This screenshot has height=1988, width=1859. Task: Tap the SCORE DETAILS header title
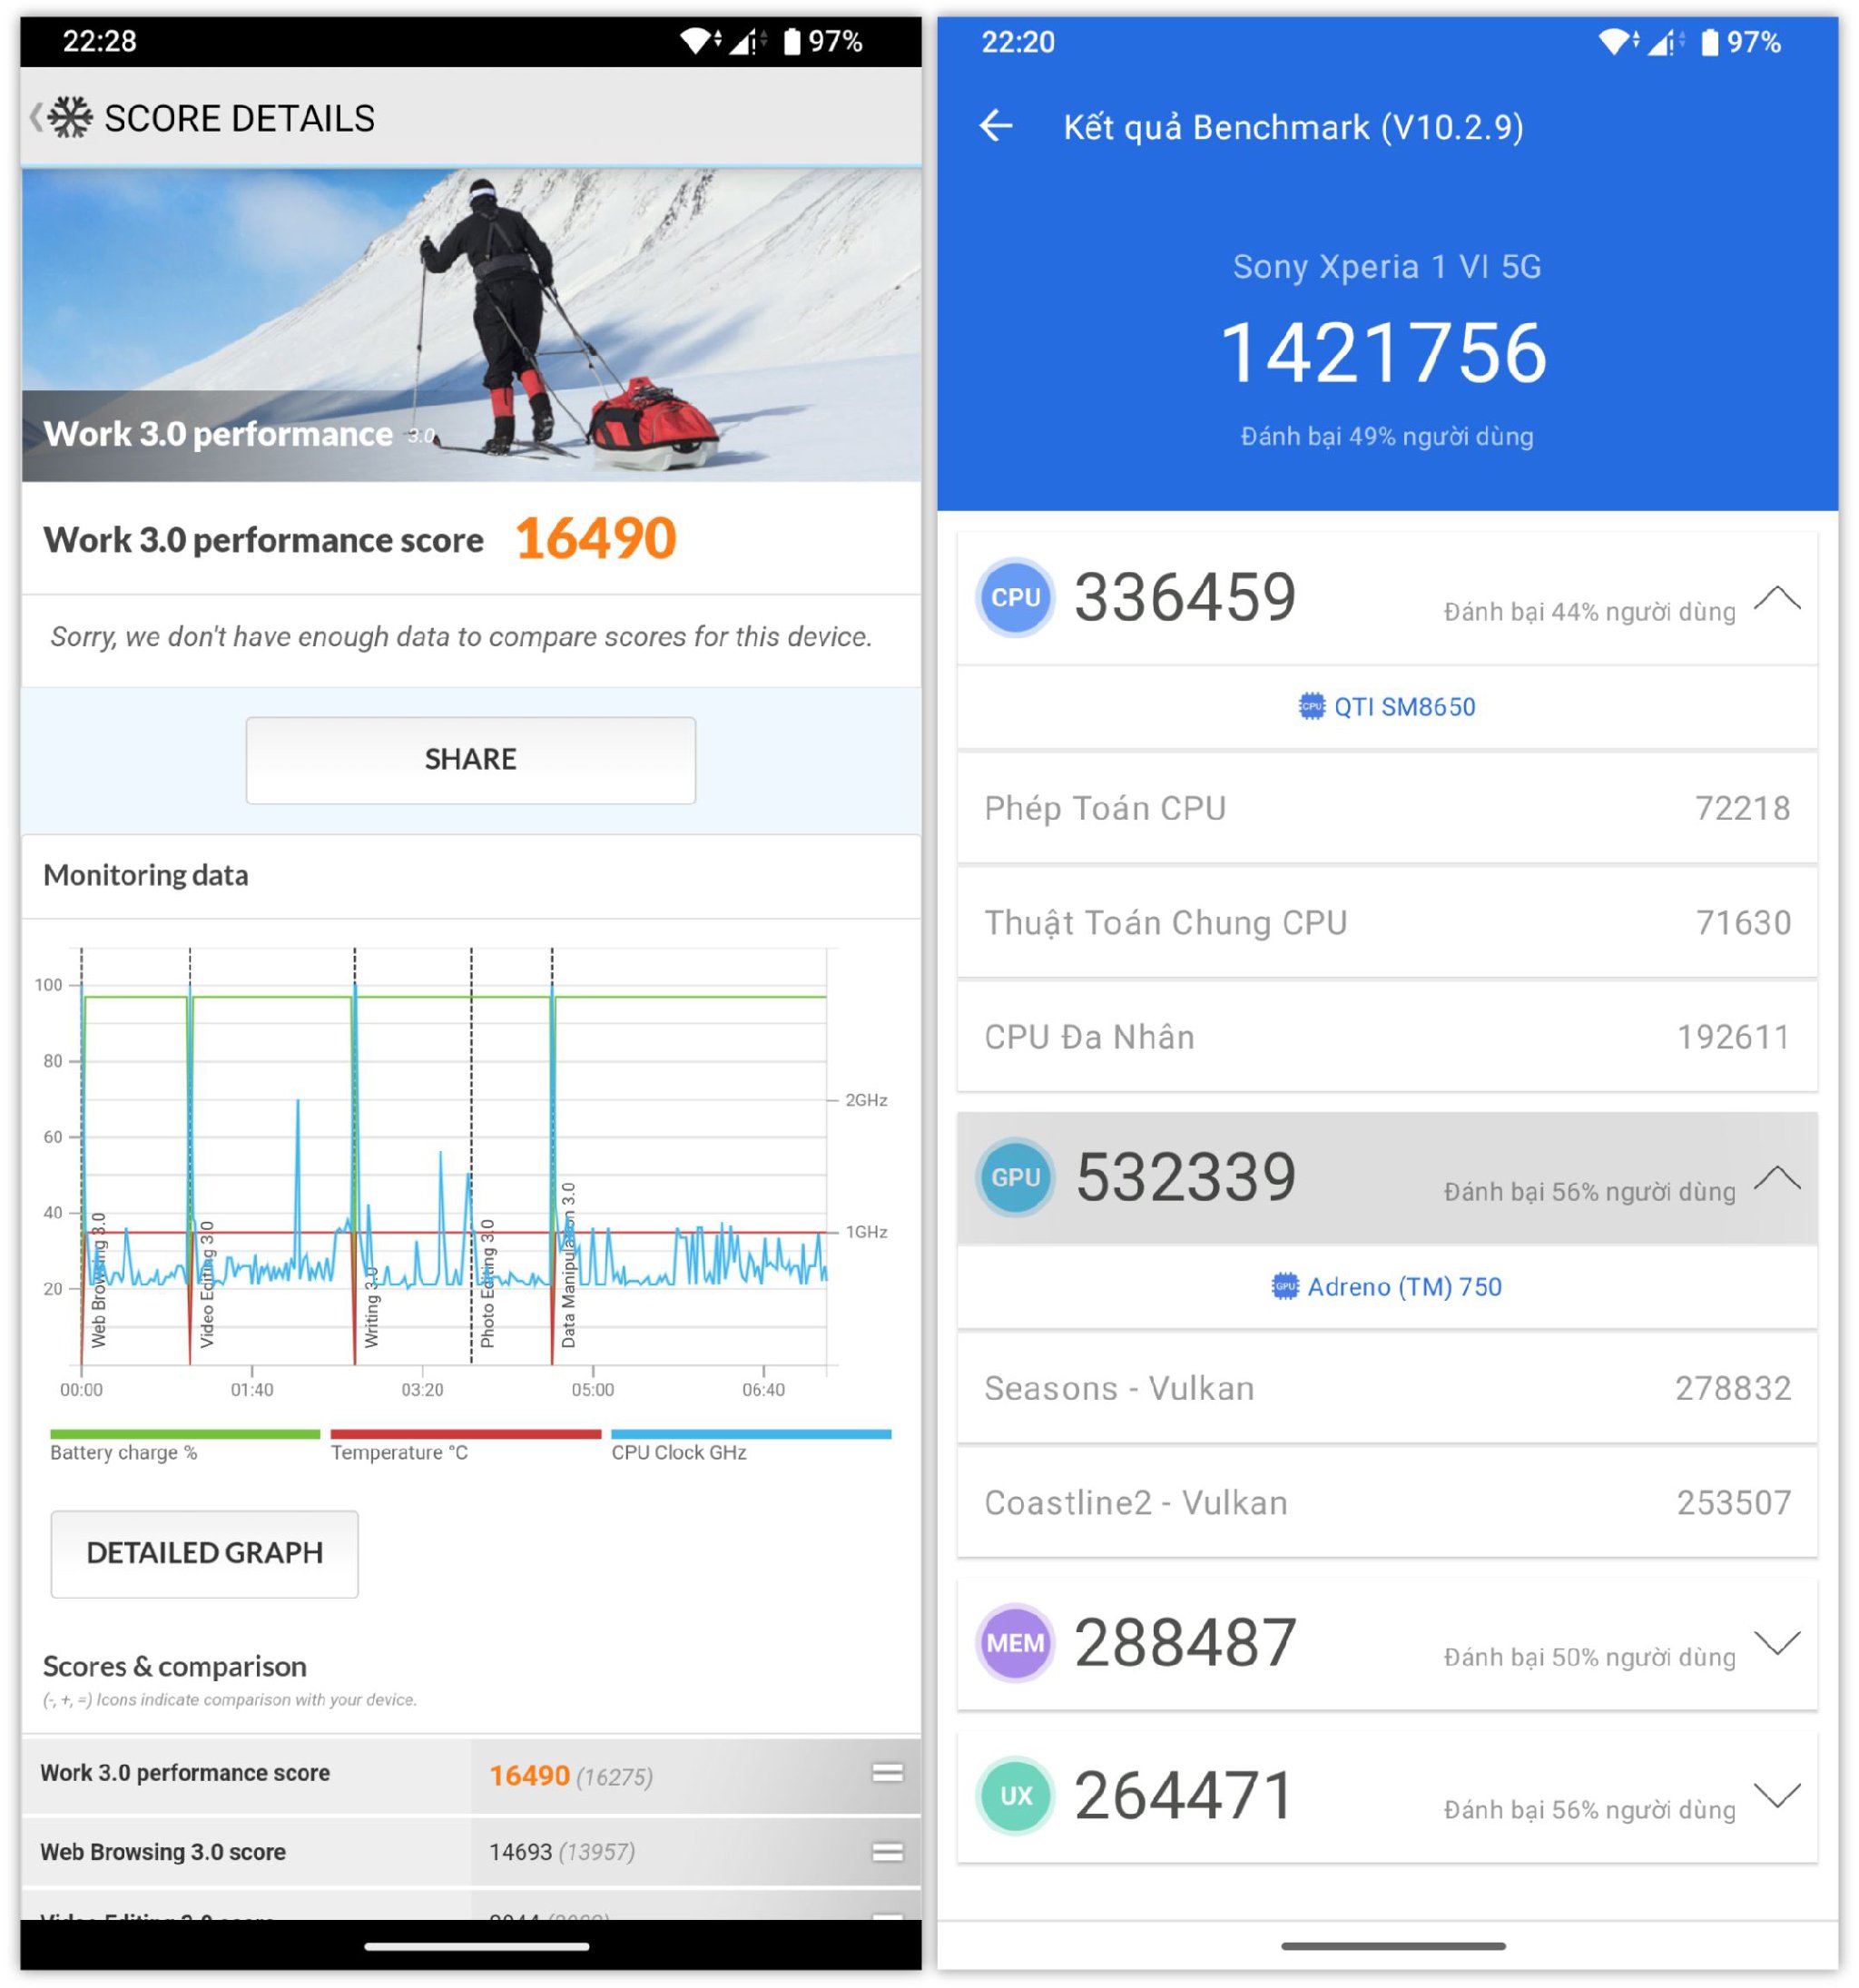[239, 118]
